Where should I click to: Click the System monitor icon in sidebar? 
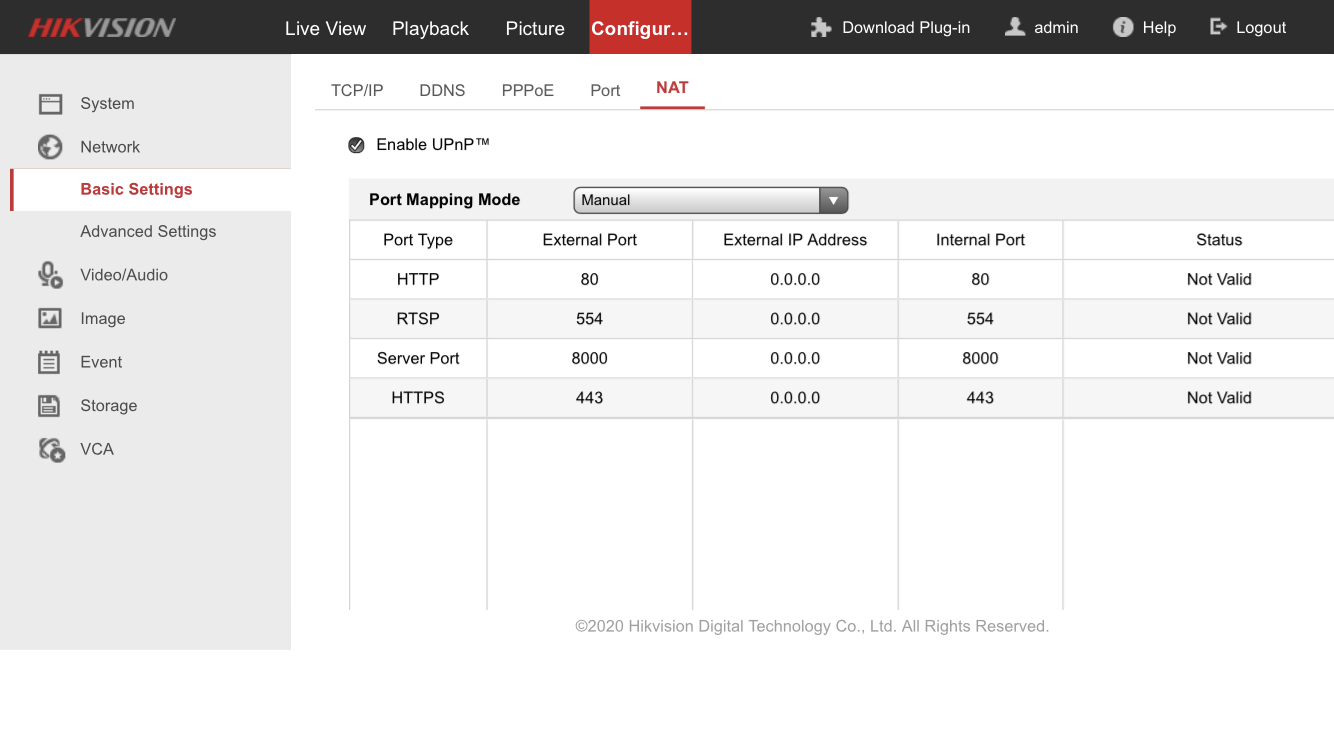point(50,104)
